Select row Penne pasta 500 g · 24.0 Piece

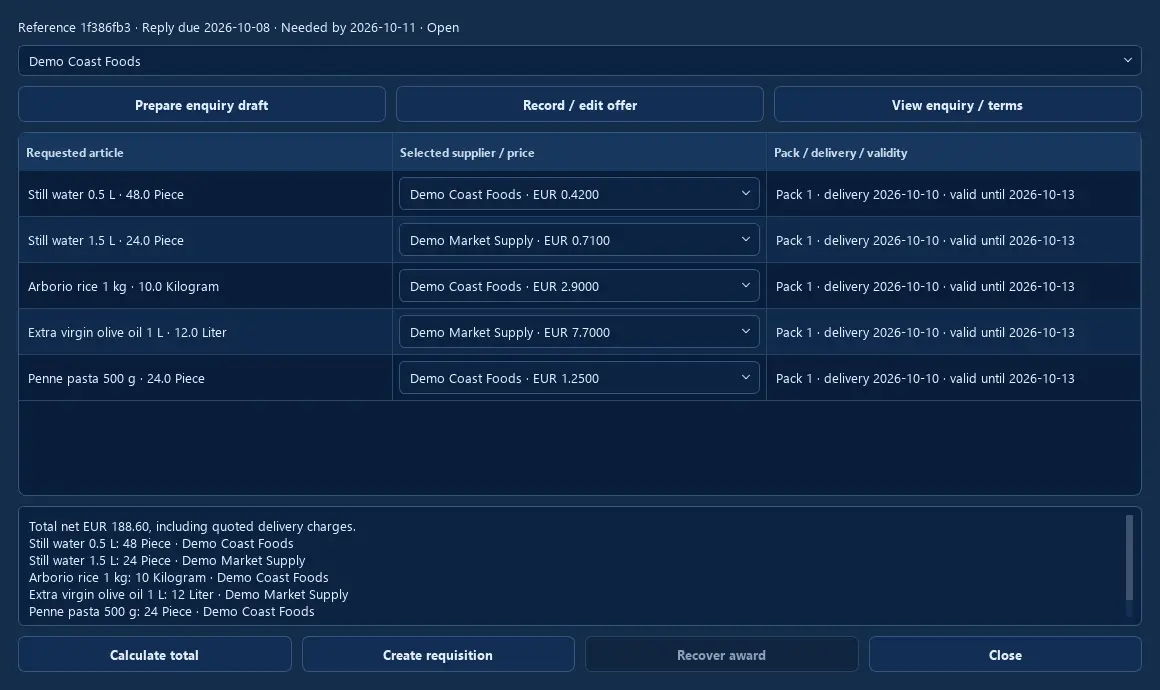pos(206,377)
